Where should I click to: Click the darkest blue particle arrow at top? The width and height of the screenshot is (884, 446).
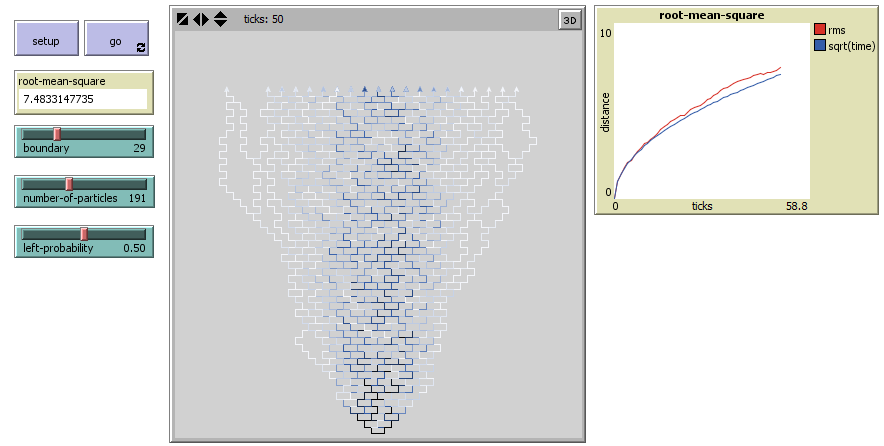[365, 90]
